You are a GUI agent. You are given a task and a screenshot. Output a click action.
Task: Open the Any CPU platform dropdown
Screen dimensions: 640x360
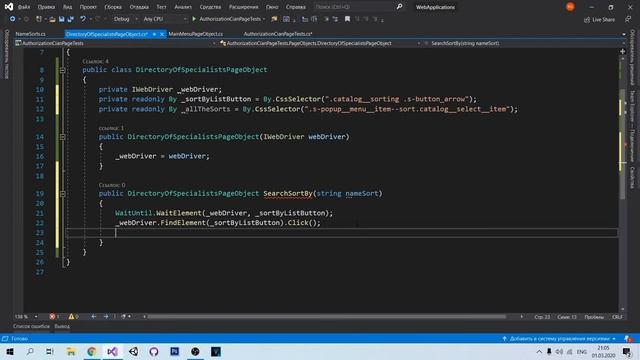(x=165, y=19)
